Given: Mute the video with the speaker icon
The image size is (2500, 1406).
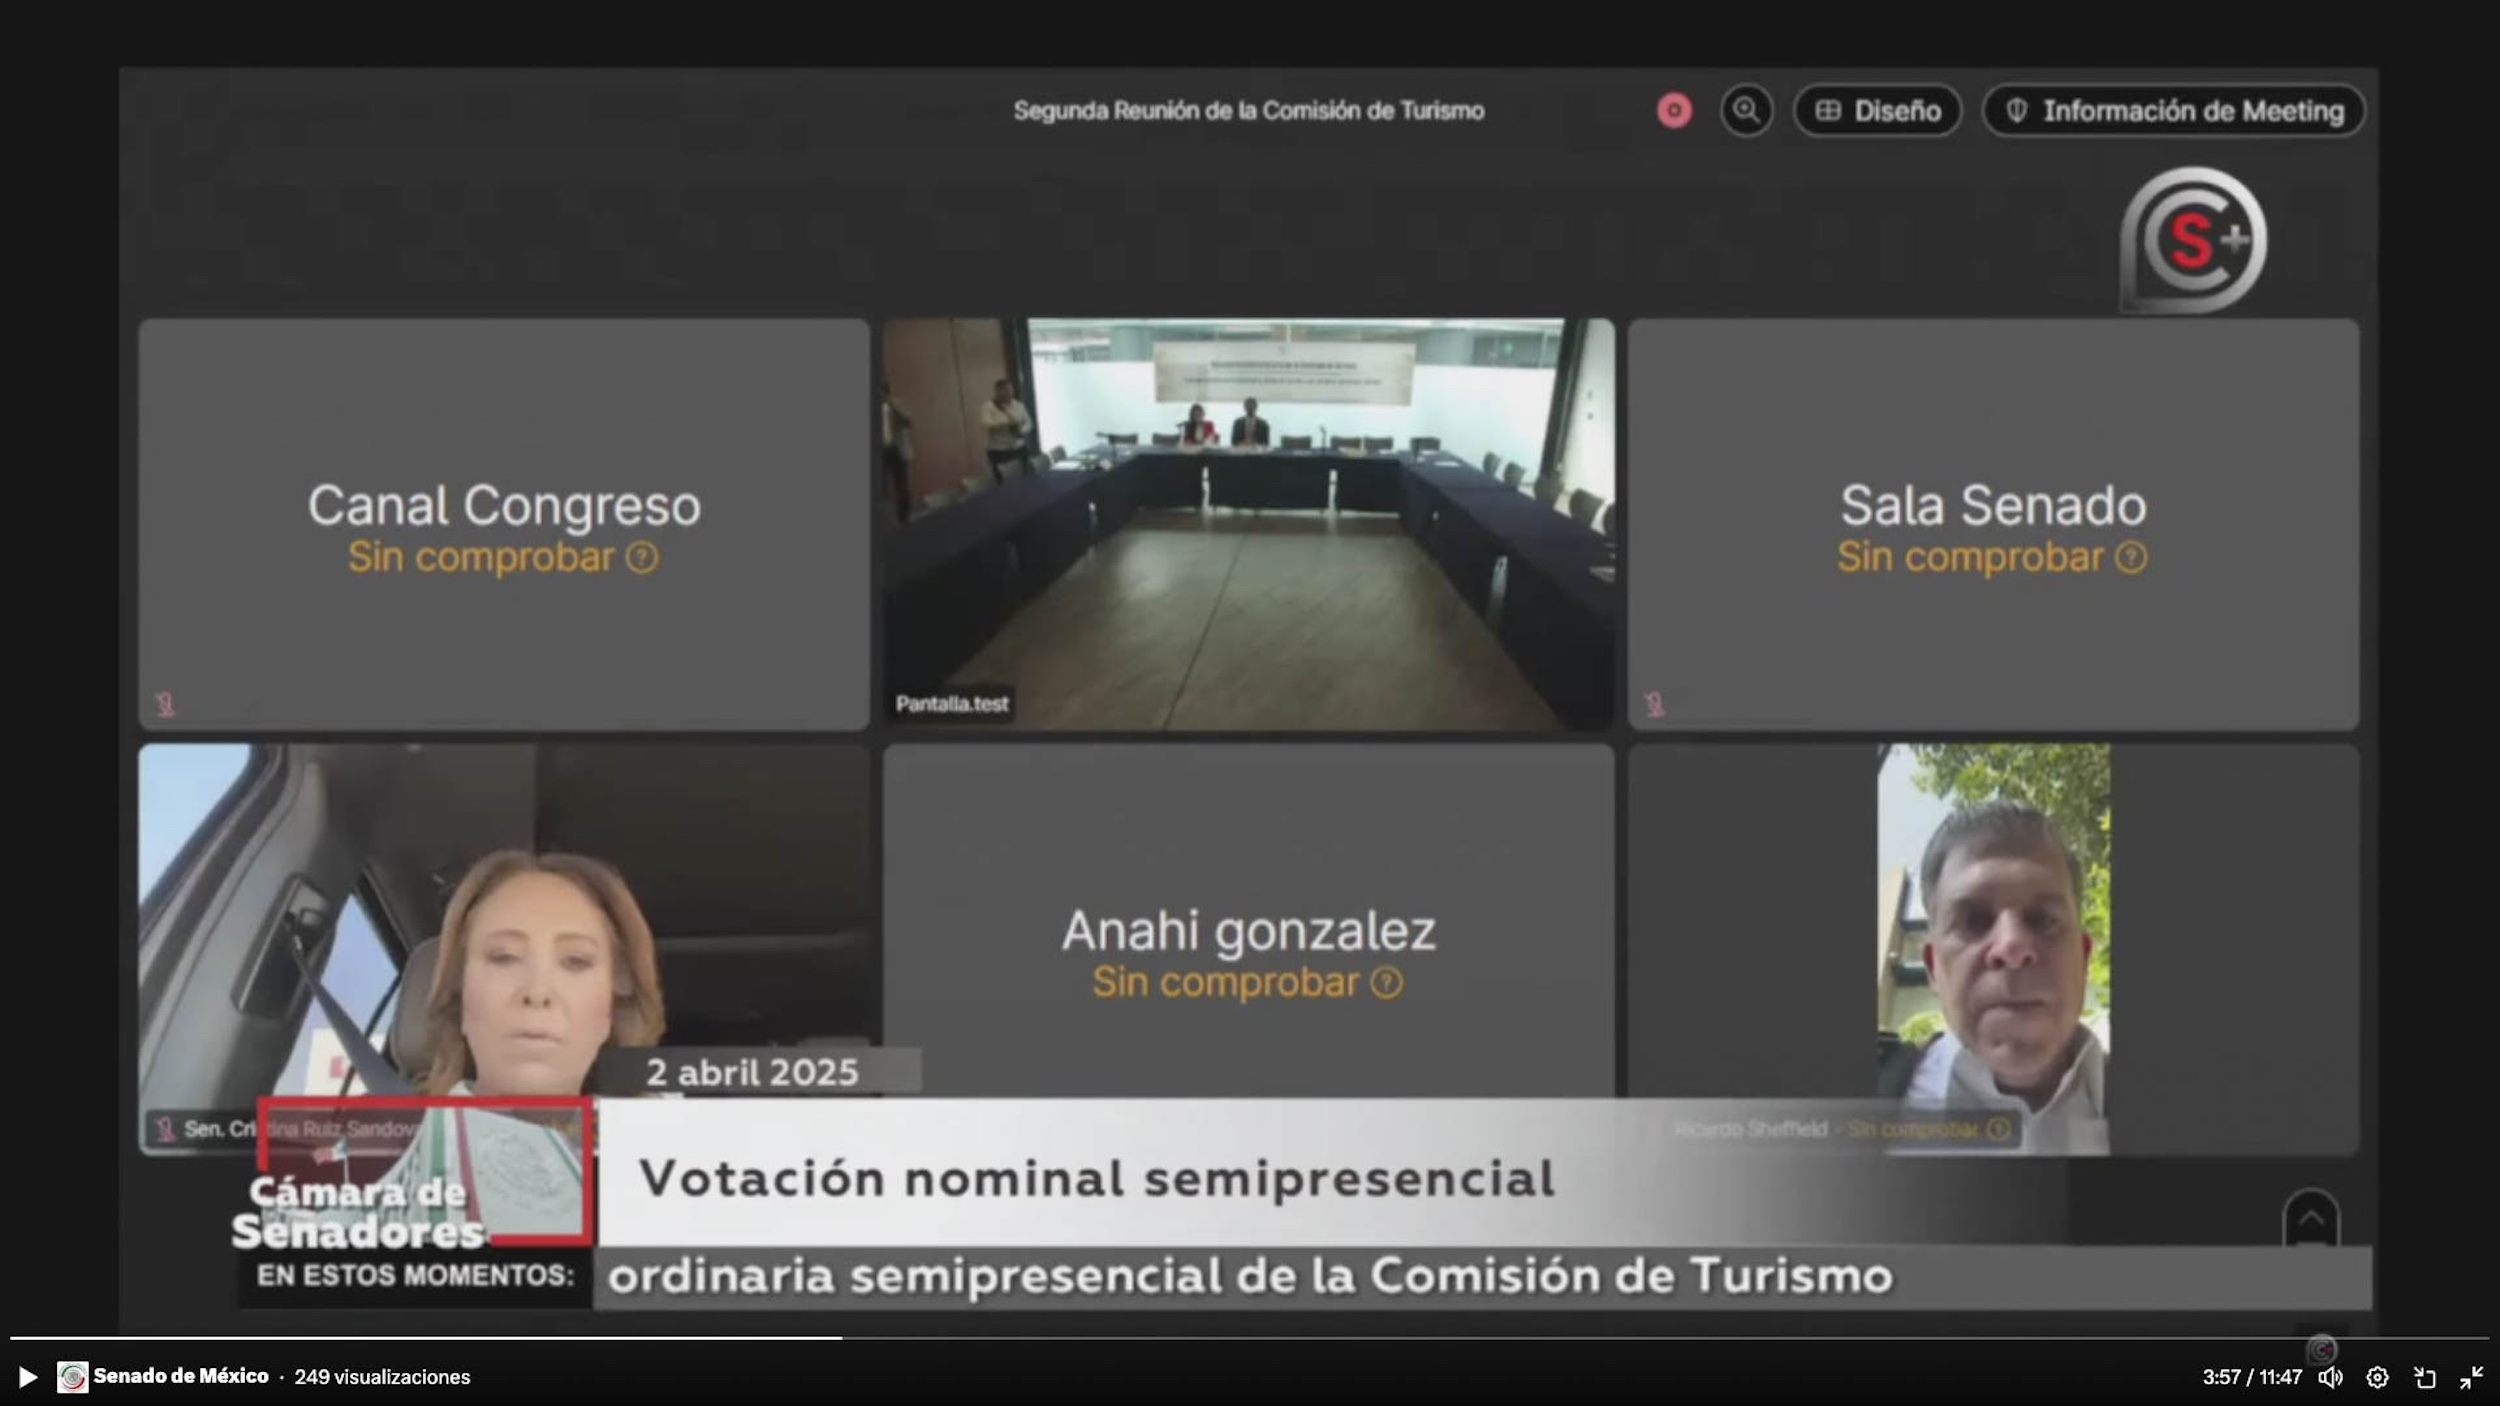Looking at the screenshot, I should [2331, 1377].
